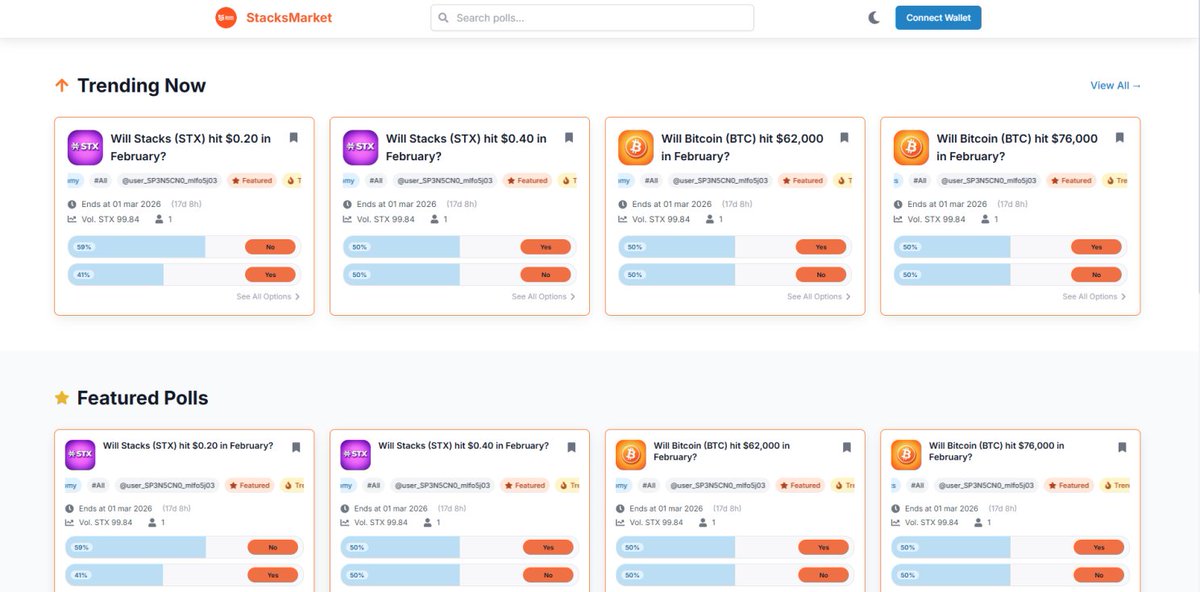Vote No on Trending STX $0.40 poll
Image resolution: width=1200 pixels, height=592 pixels.
546,274
